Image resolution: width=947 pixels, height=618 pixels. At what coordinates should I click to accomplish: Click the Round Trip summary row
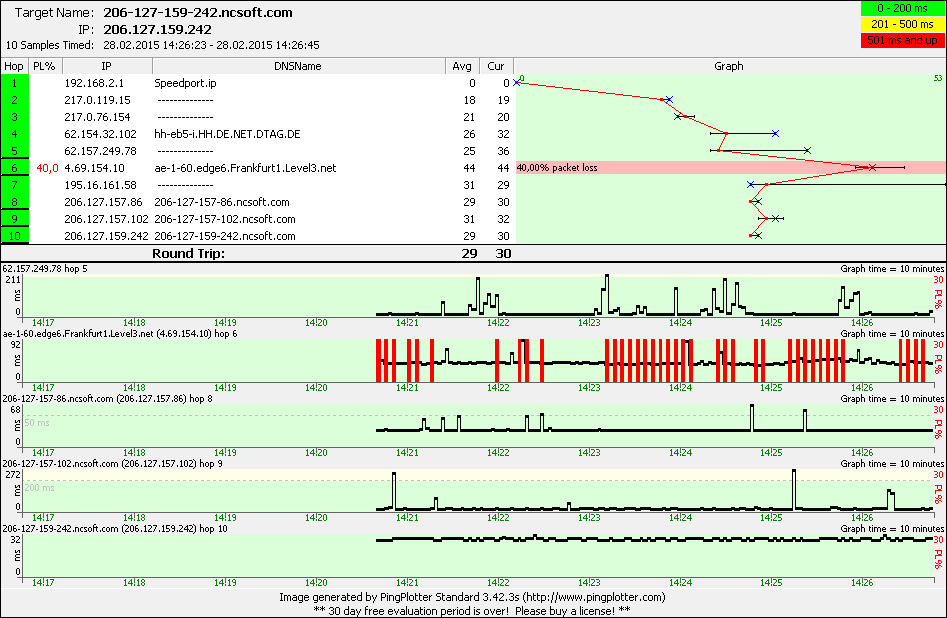pos(188,254)
